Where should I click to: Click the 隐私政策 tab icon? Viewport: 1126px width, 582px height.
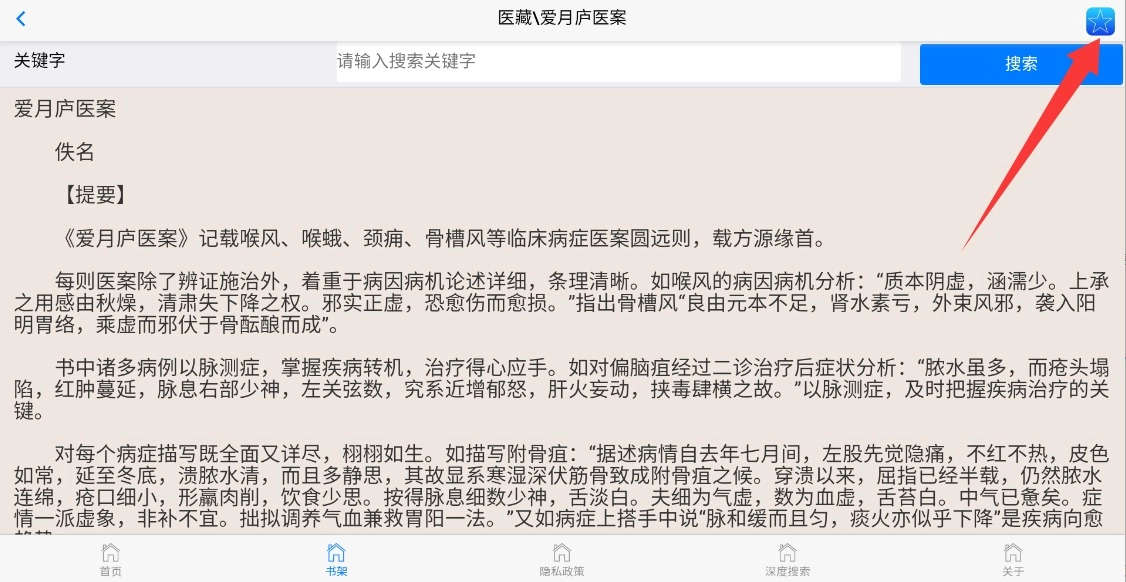coord(562,552)
